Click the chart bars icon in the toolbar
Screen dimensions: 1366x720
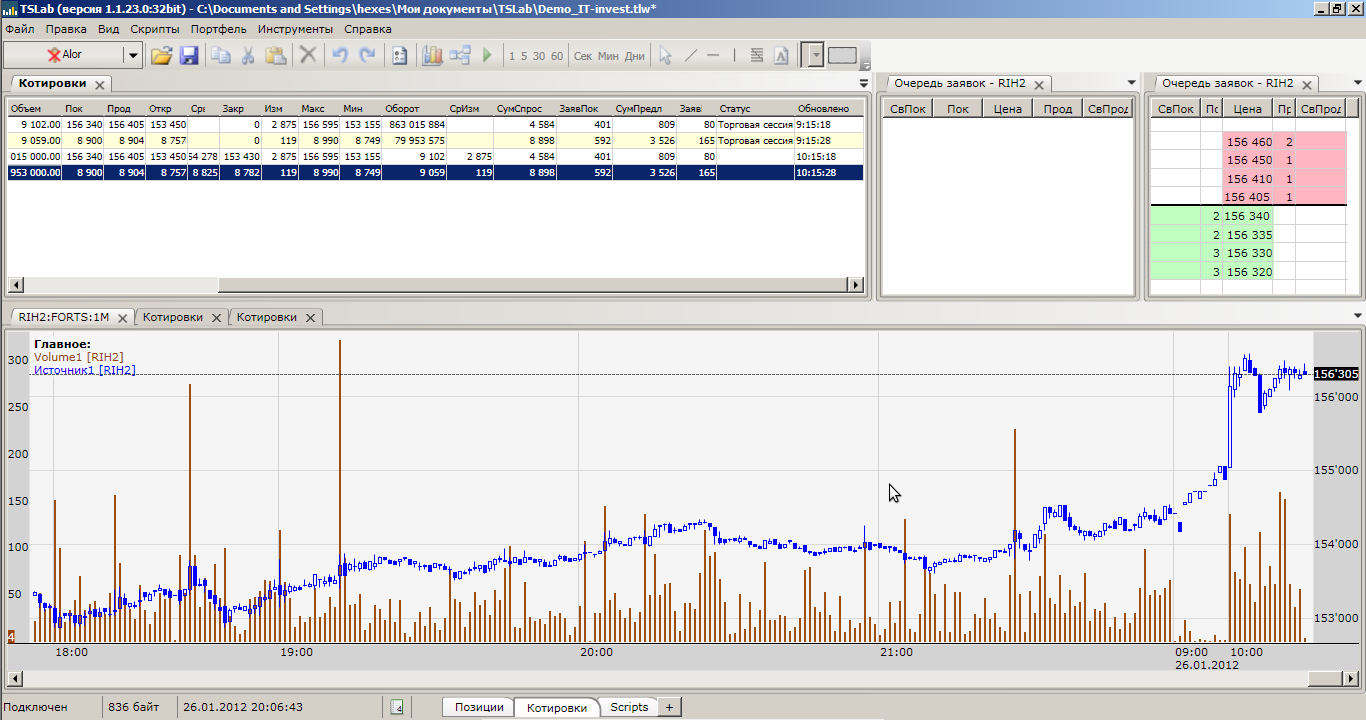click(x=432, y=56)
